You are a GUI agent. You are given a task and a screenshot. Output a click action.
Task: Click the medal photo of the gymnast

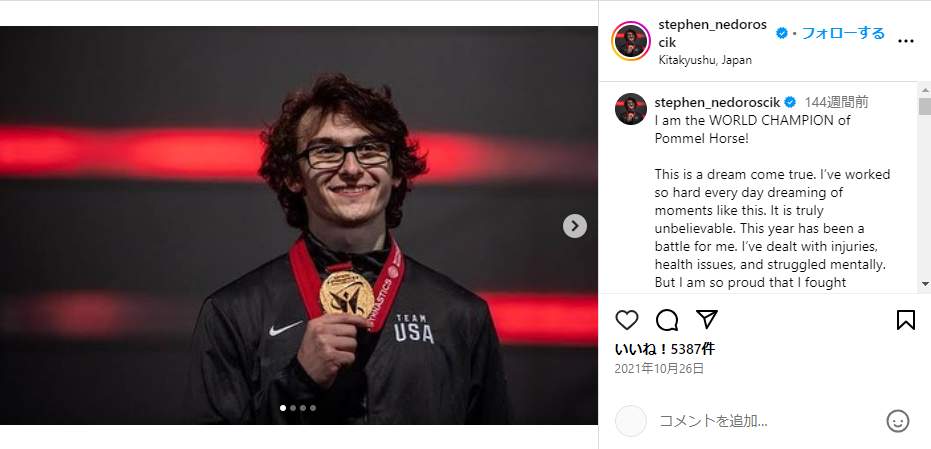click(x=299, y=226)
